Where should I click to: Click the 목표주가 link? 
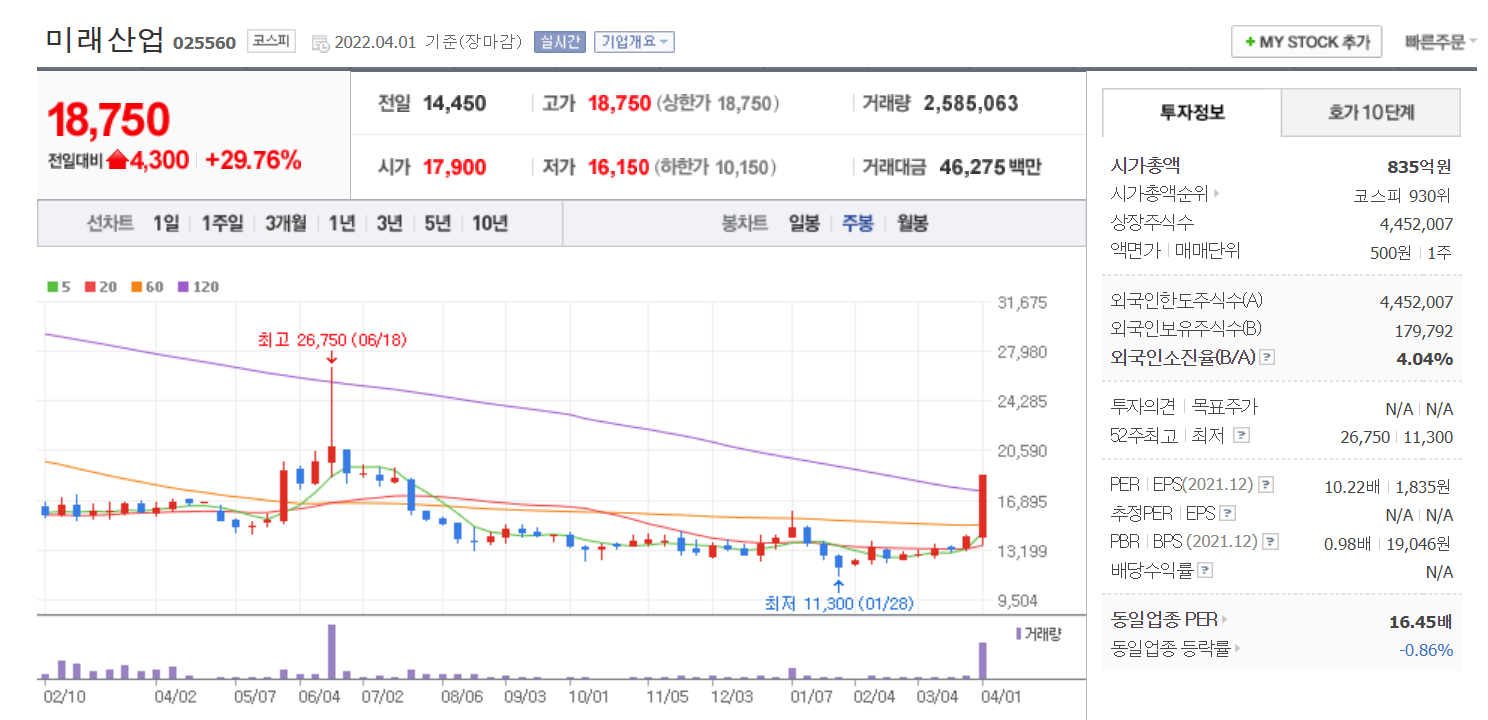1225,407
